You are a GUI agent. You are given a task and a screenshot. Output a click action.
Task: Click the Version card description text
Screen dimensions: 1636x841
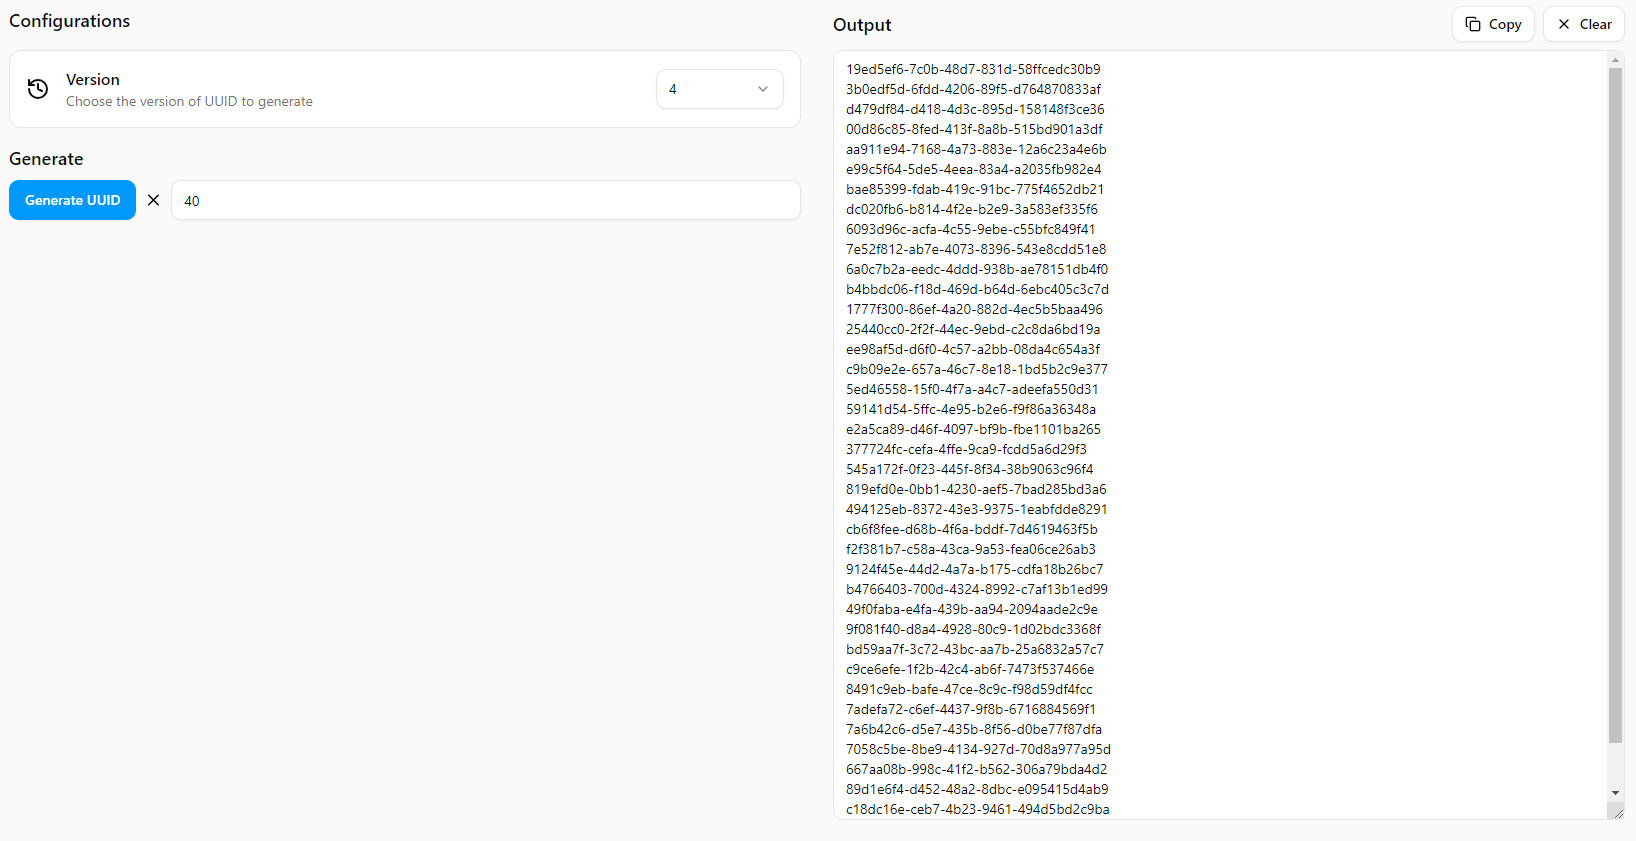(189, 102)
